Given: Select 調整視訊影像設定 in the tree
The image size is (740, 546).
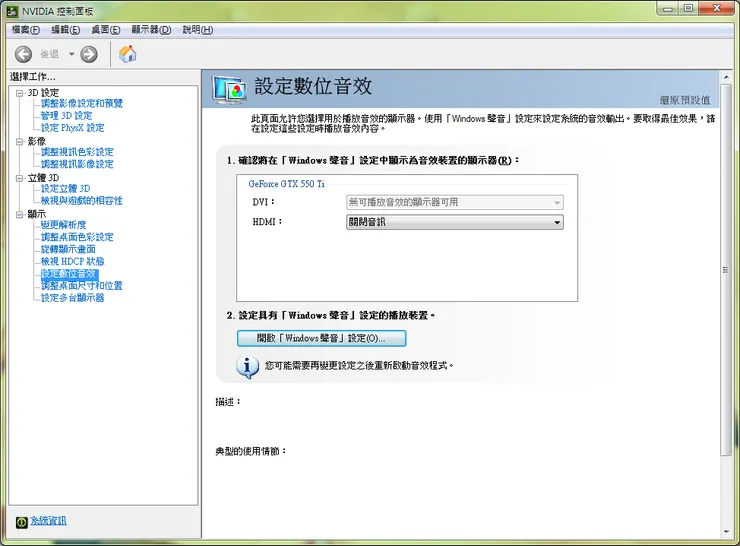Looking at the screenshot, I should pyautogui.click(x=77, y=164).
